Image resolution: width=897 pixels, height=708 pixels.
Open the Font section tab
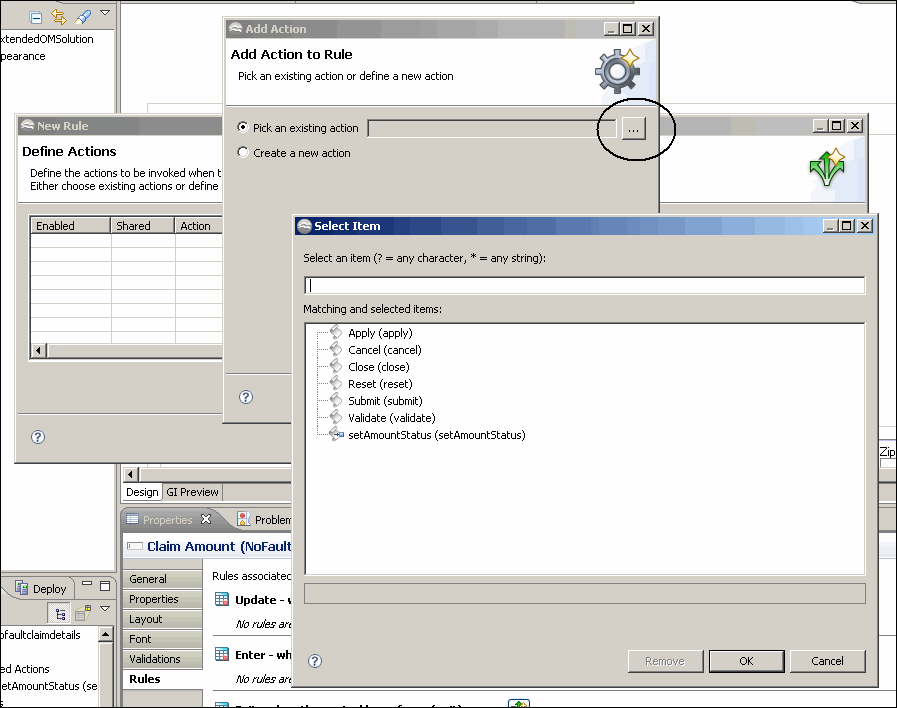tap(162, 639)
